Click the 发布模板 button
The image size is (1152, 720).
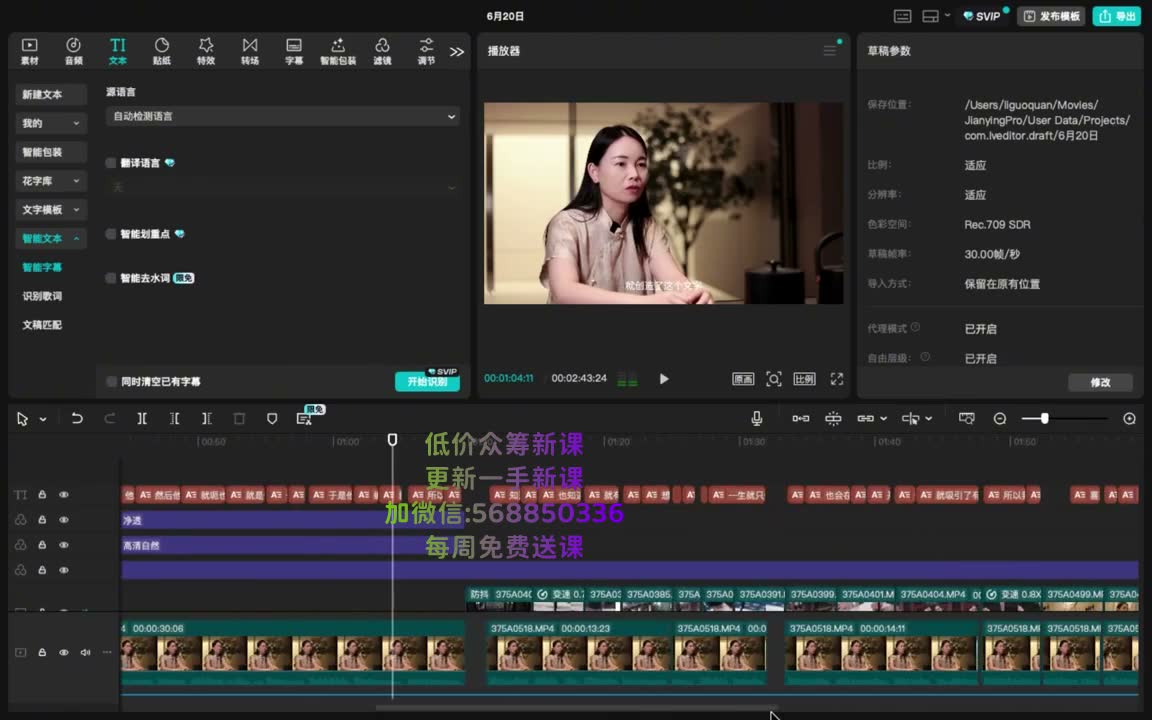[x=1052, y=16]
